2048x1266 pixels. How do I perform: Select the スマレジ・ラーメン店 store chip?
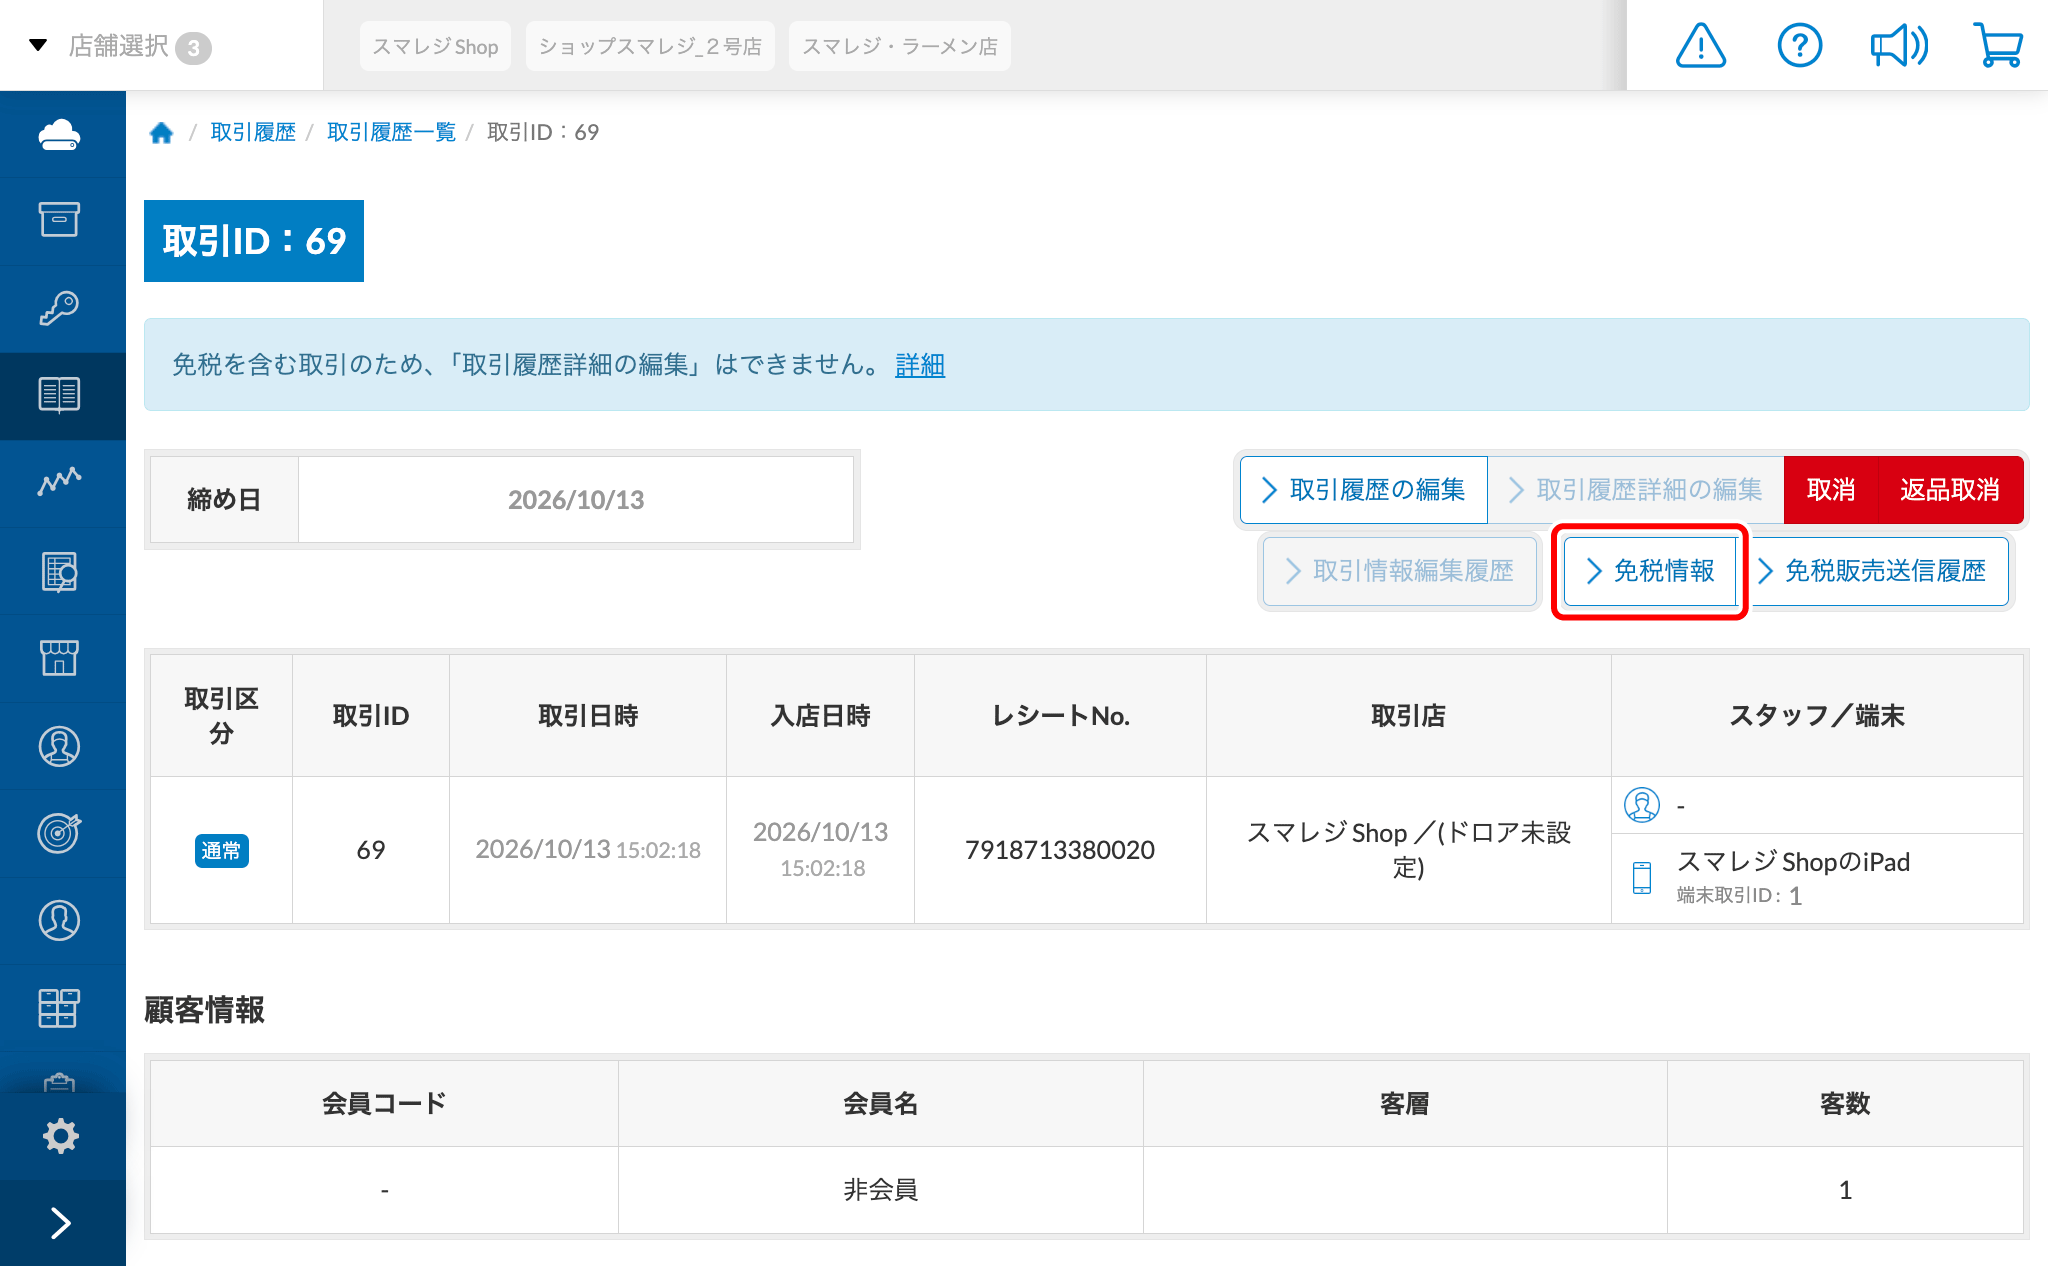899,46
